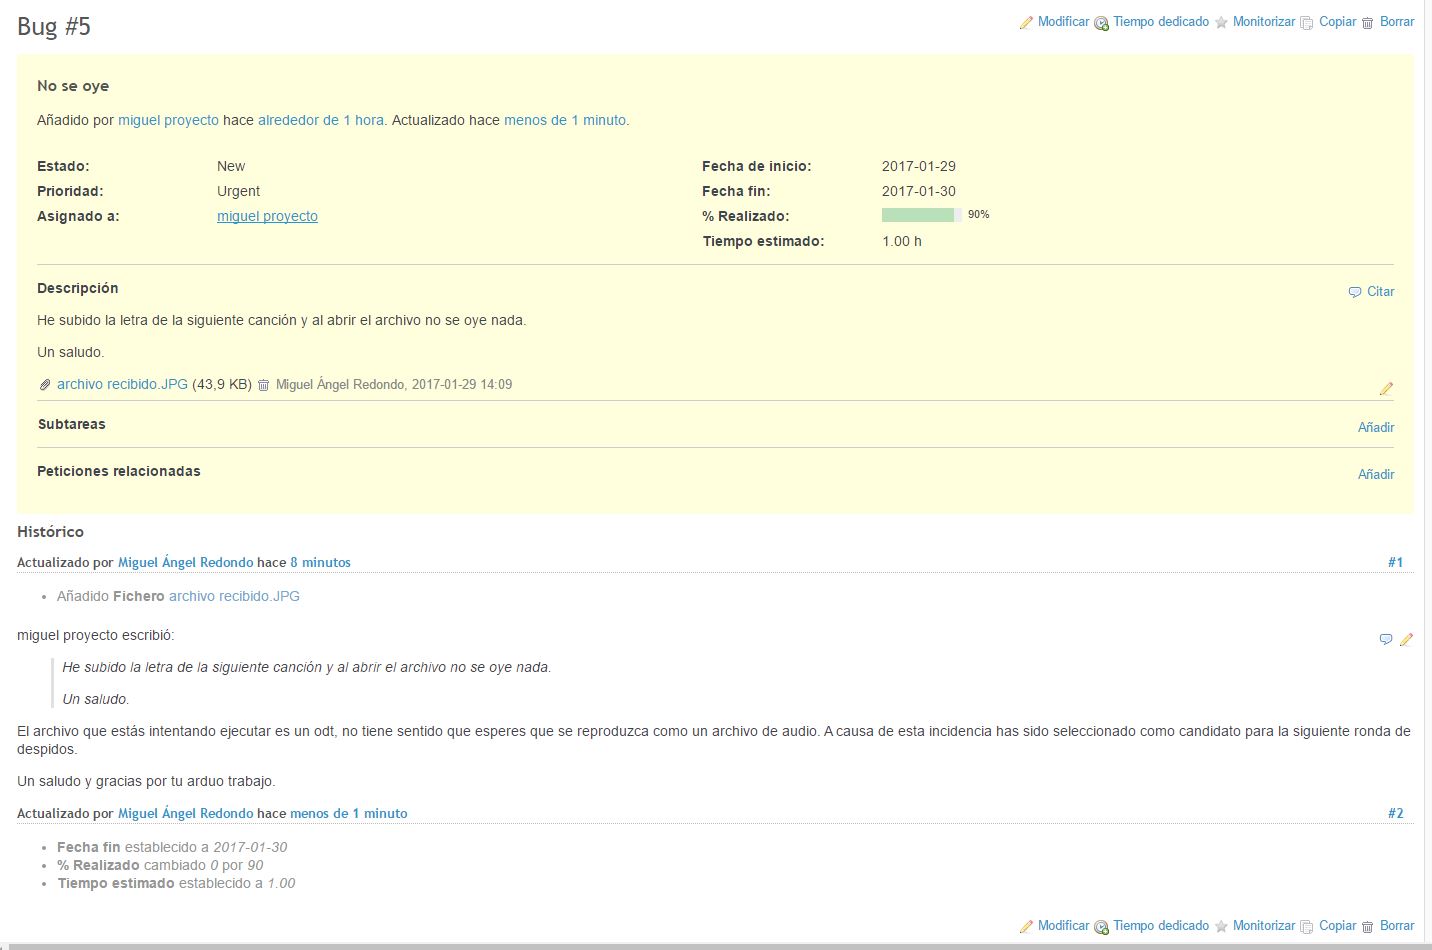Click the '8 minutos' timestamp link

[x=320, y=562]
